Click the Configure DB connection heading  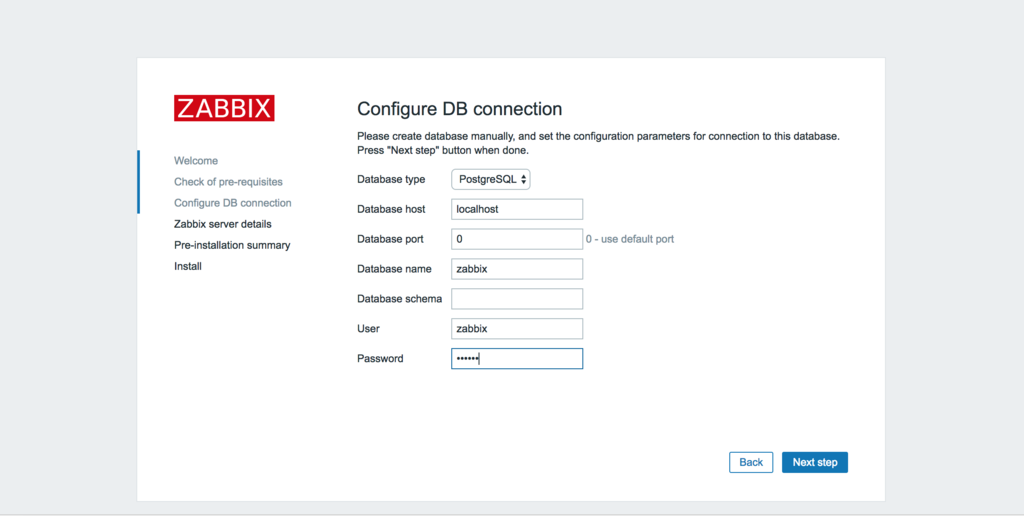[460, 108]
